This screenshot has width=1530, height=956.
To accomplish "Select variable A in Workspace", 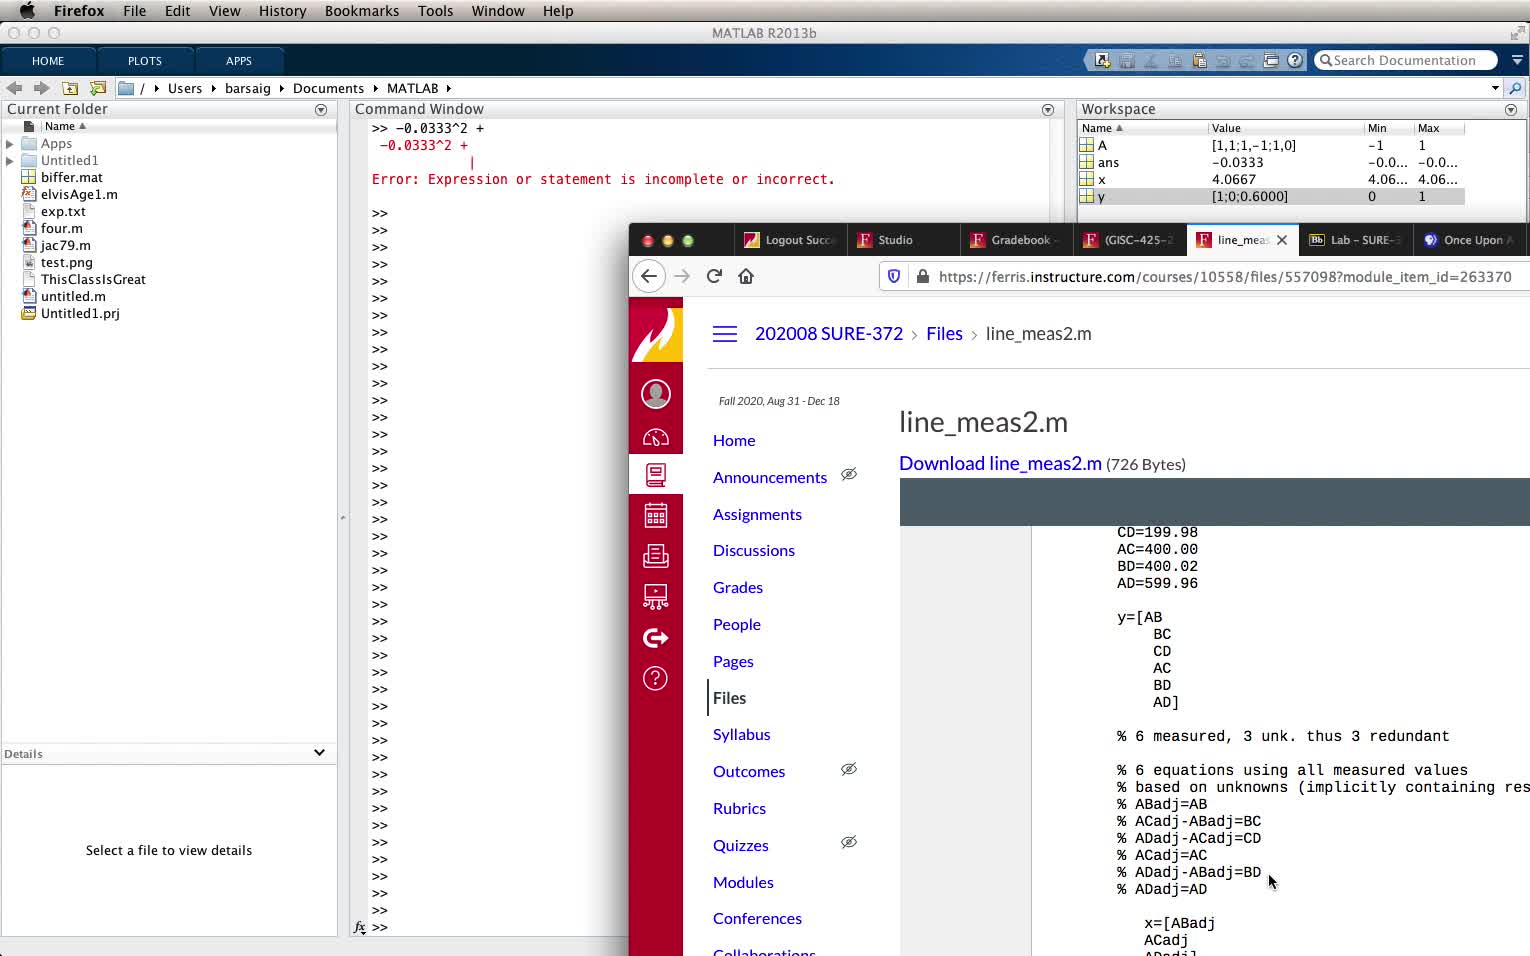I will [1271, 146].
